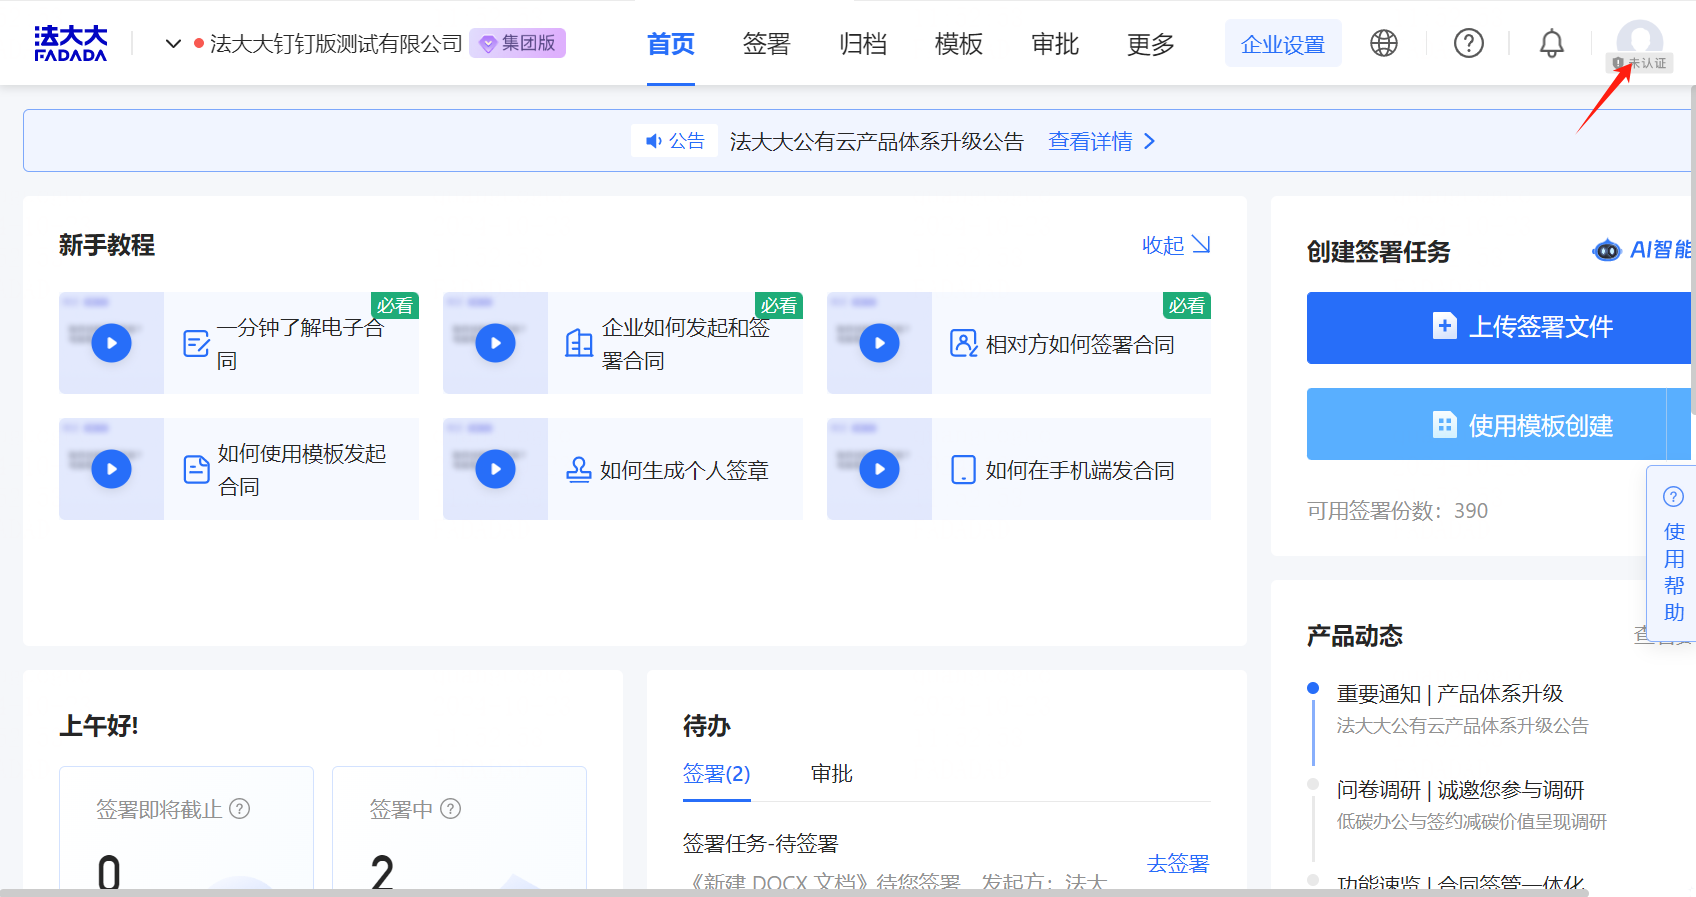Image resolution: width=1696 pixels, height=897 pixels.
Task: Click announcement text 法大大公有云产品体系升级公告
Action: 876,141
